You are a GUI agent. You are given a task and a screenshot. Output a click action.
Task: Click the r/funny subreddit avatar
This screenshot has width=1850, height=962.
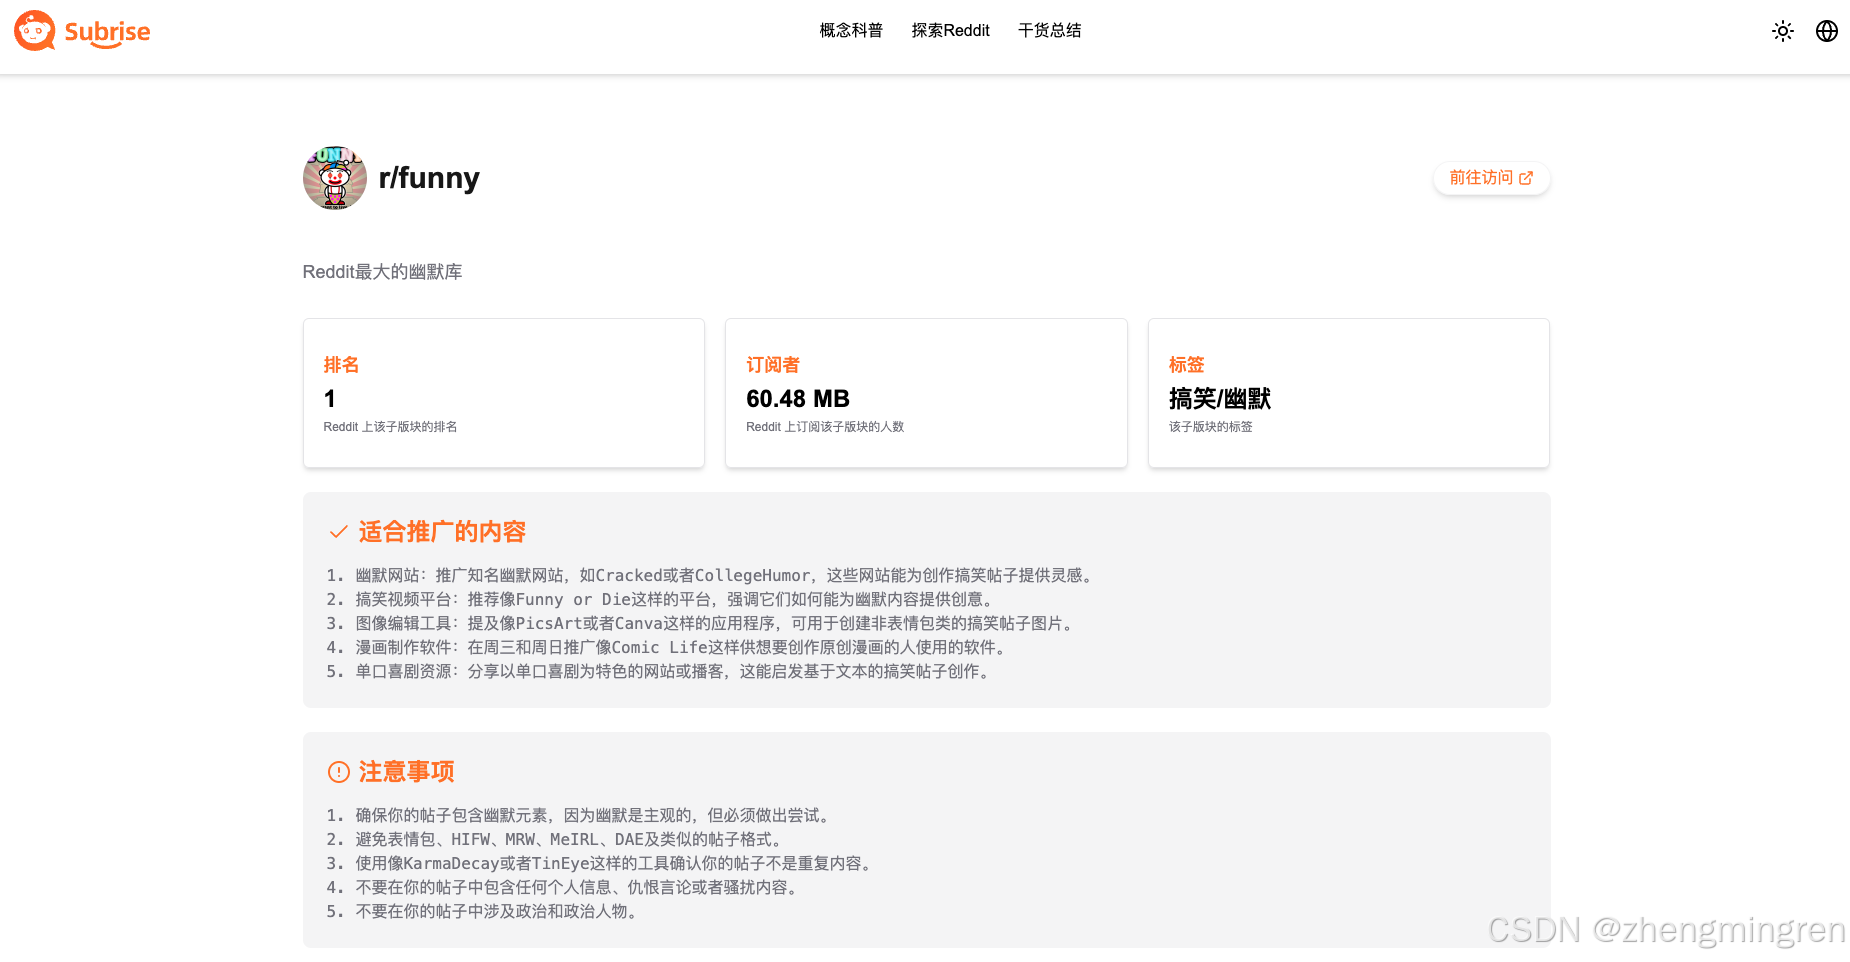point(335,178)
